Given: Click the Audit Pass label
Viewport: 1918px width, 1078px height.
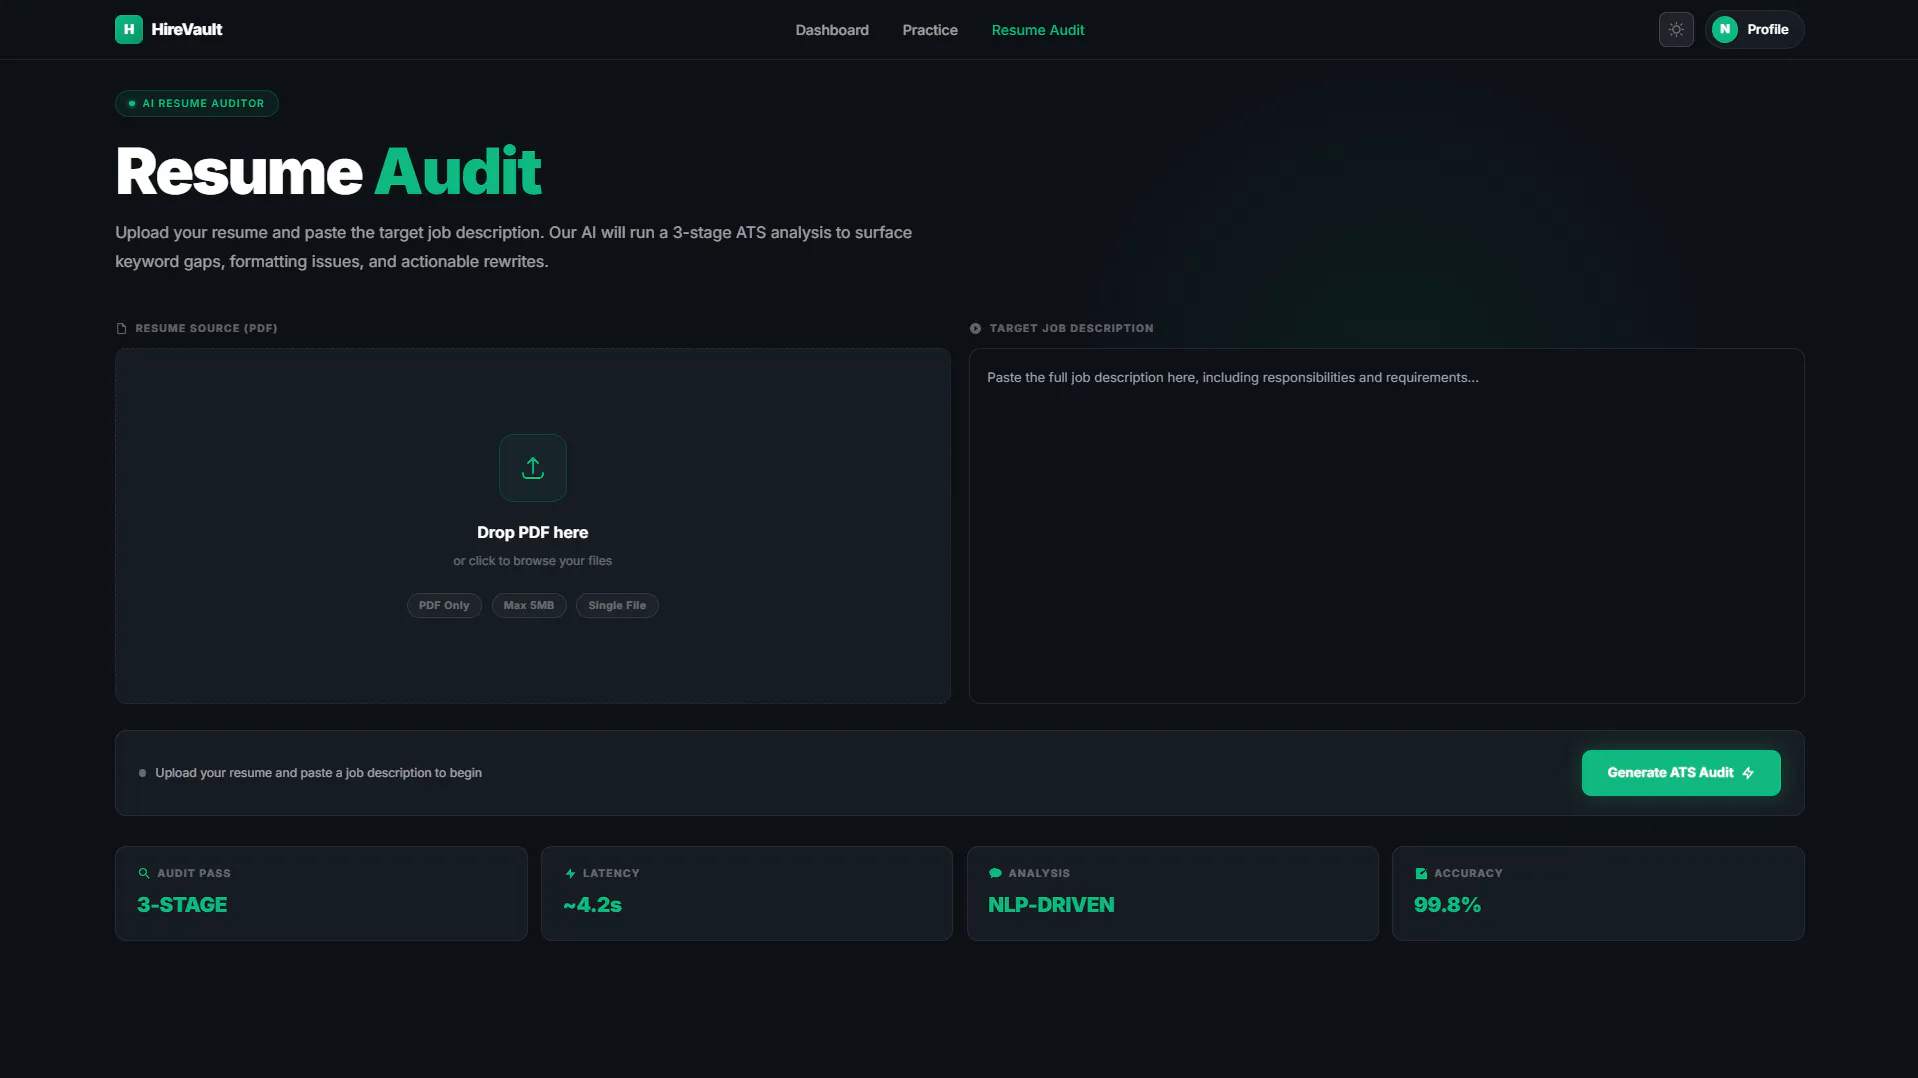Looking at the screenshot, I should click(x=194, y=873).
